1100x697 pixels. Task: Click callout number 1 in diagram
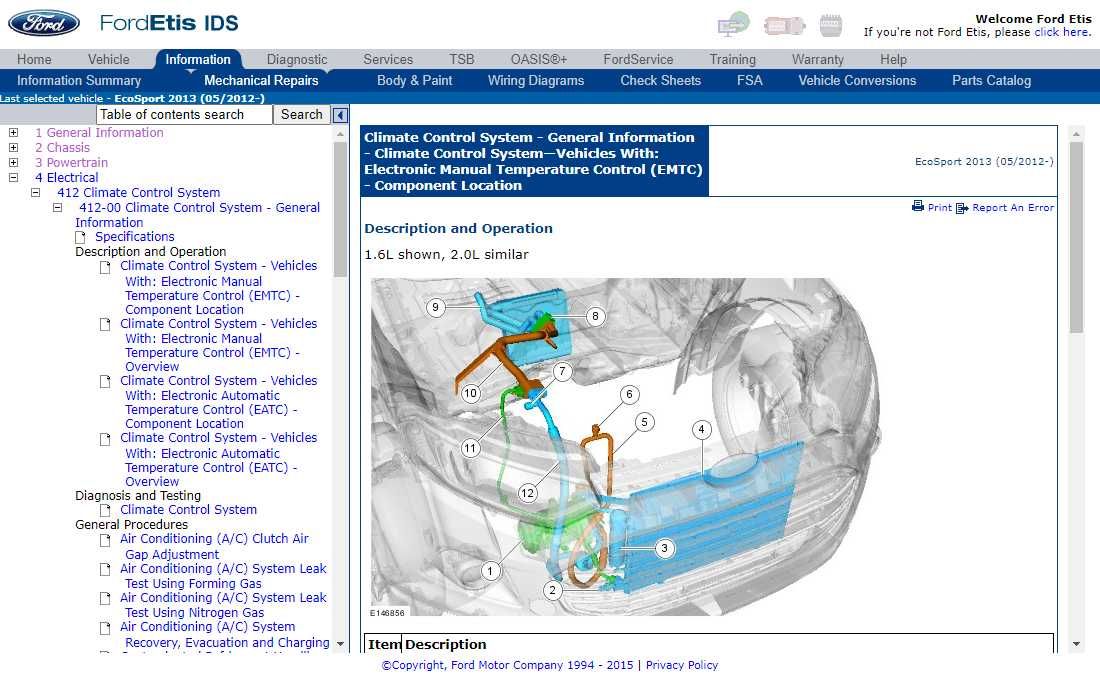click(x=490, y=571)
